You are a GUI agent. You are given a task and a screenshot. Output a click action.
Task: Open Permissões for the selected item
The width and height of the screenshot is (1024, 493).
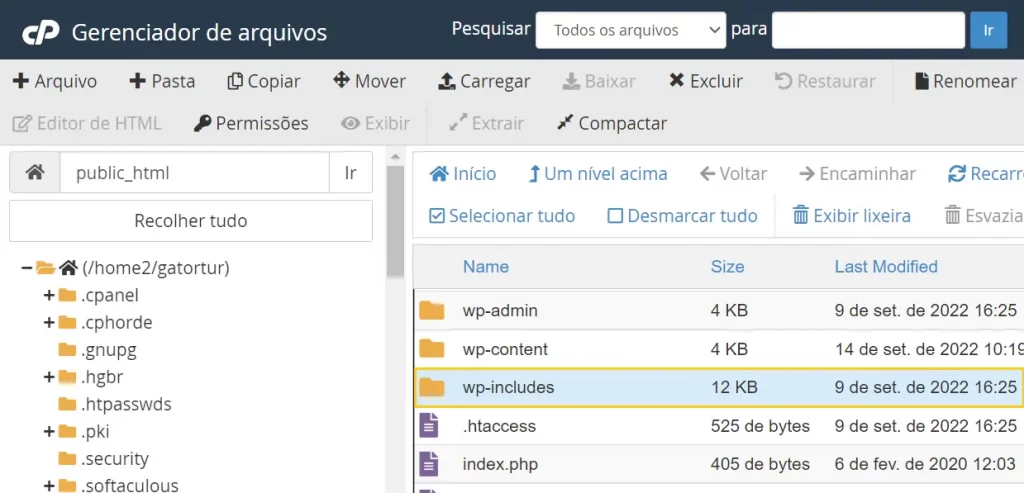pos(251,123)
